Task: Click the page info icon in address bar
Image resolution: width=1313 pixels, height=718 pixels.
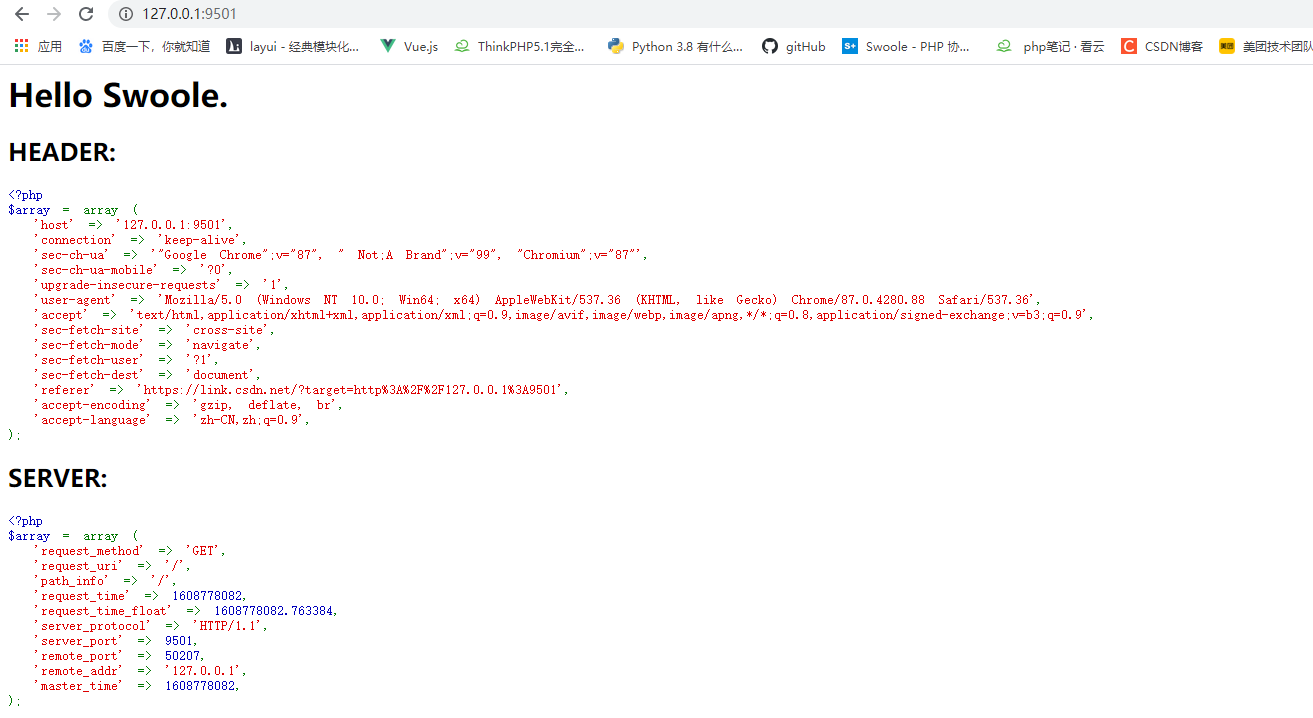Action: [x=124, y=15]
